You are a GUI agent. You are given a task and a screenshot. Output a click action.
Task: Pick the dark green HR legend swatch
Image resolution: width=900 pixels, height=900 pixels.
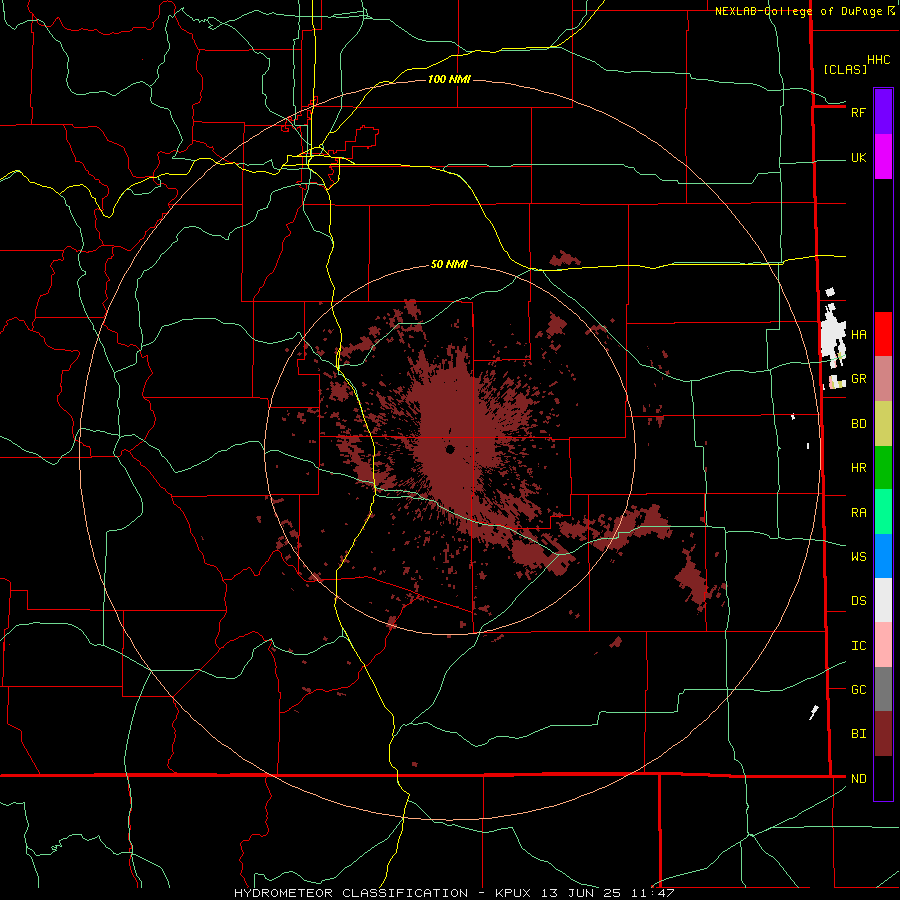(883, 468)
